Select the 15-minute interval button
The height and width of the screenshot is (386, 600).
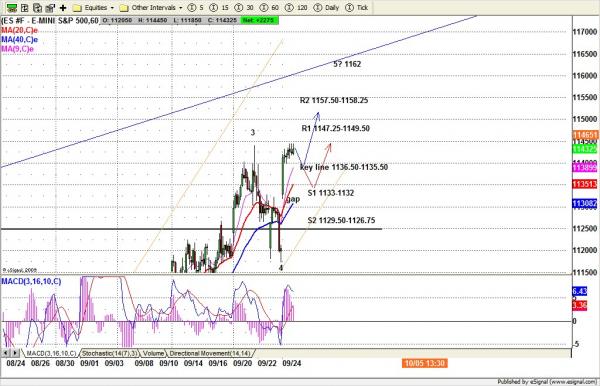(x=219, y=8)
